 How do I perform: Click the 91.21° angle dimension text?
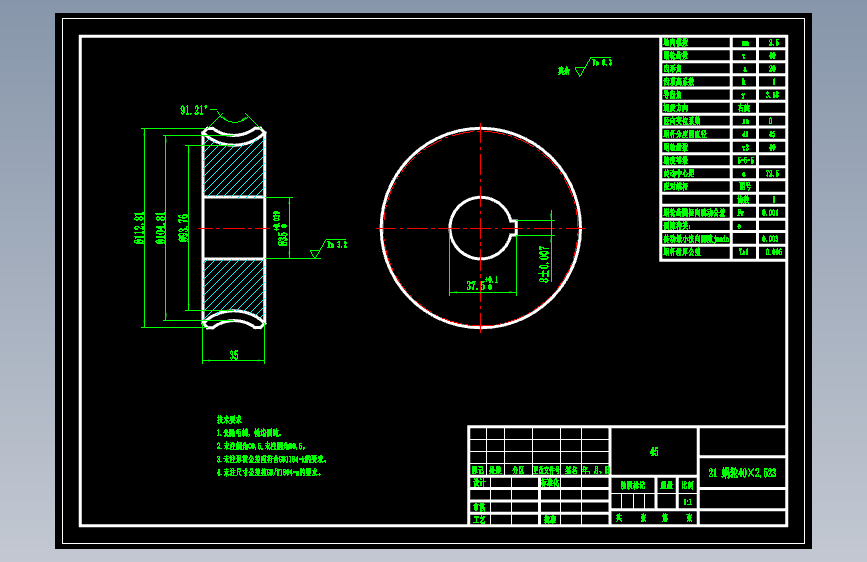pyautogui.click(x=194, y=110)
